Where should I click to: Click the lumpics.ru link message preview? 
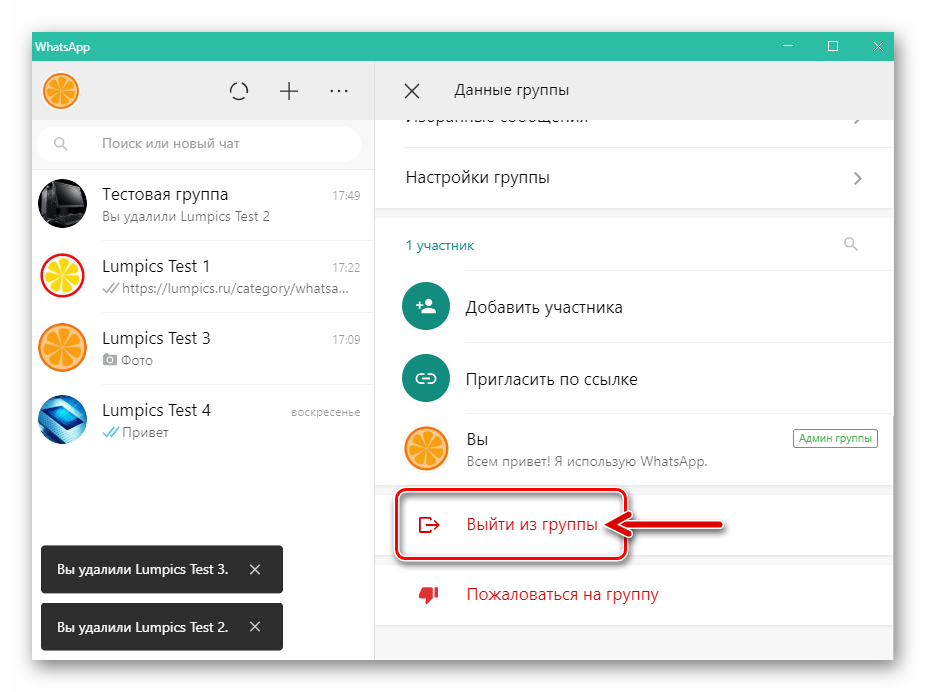[x=235, y=288]
